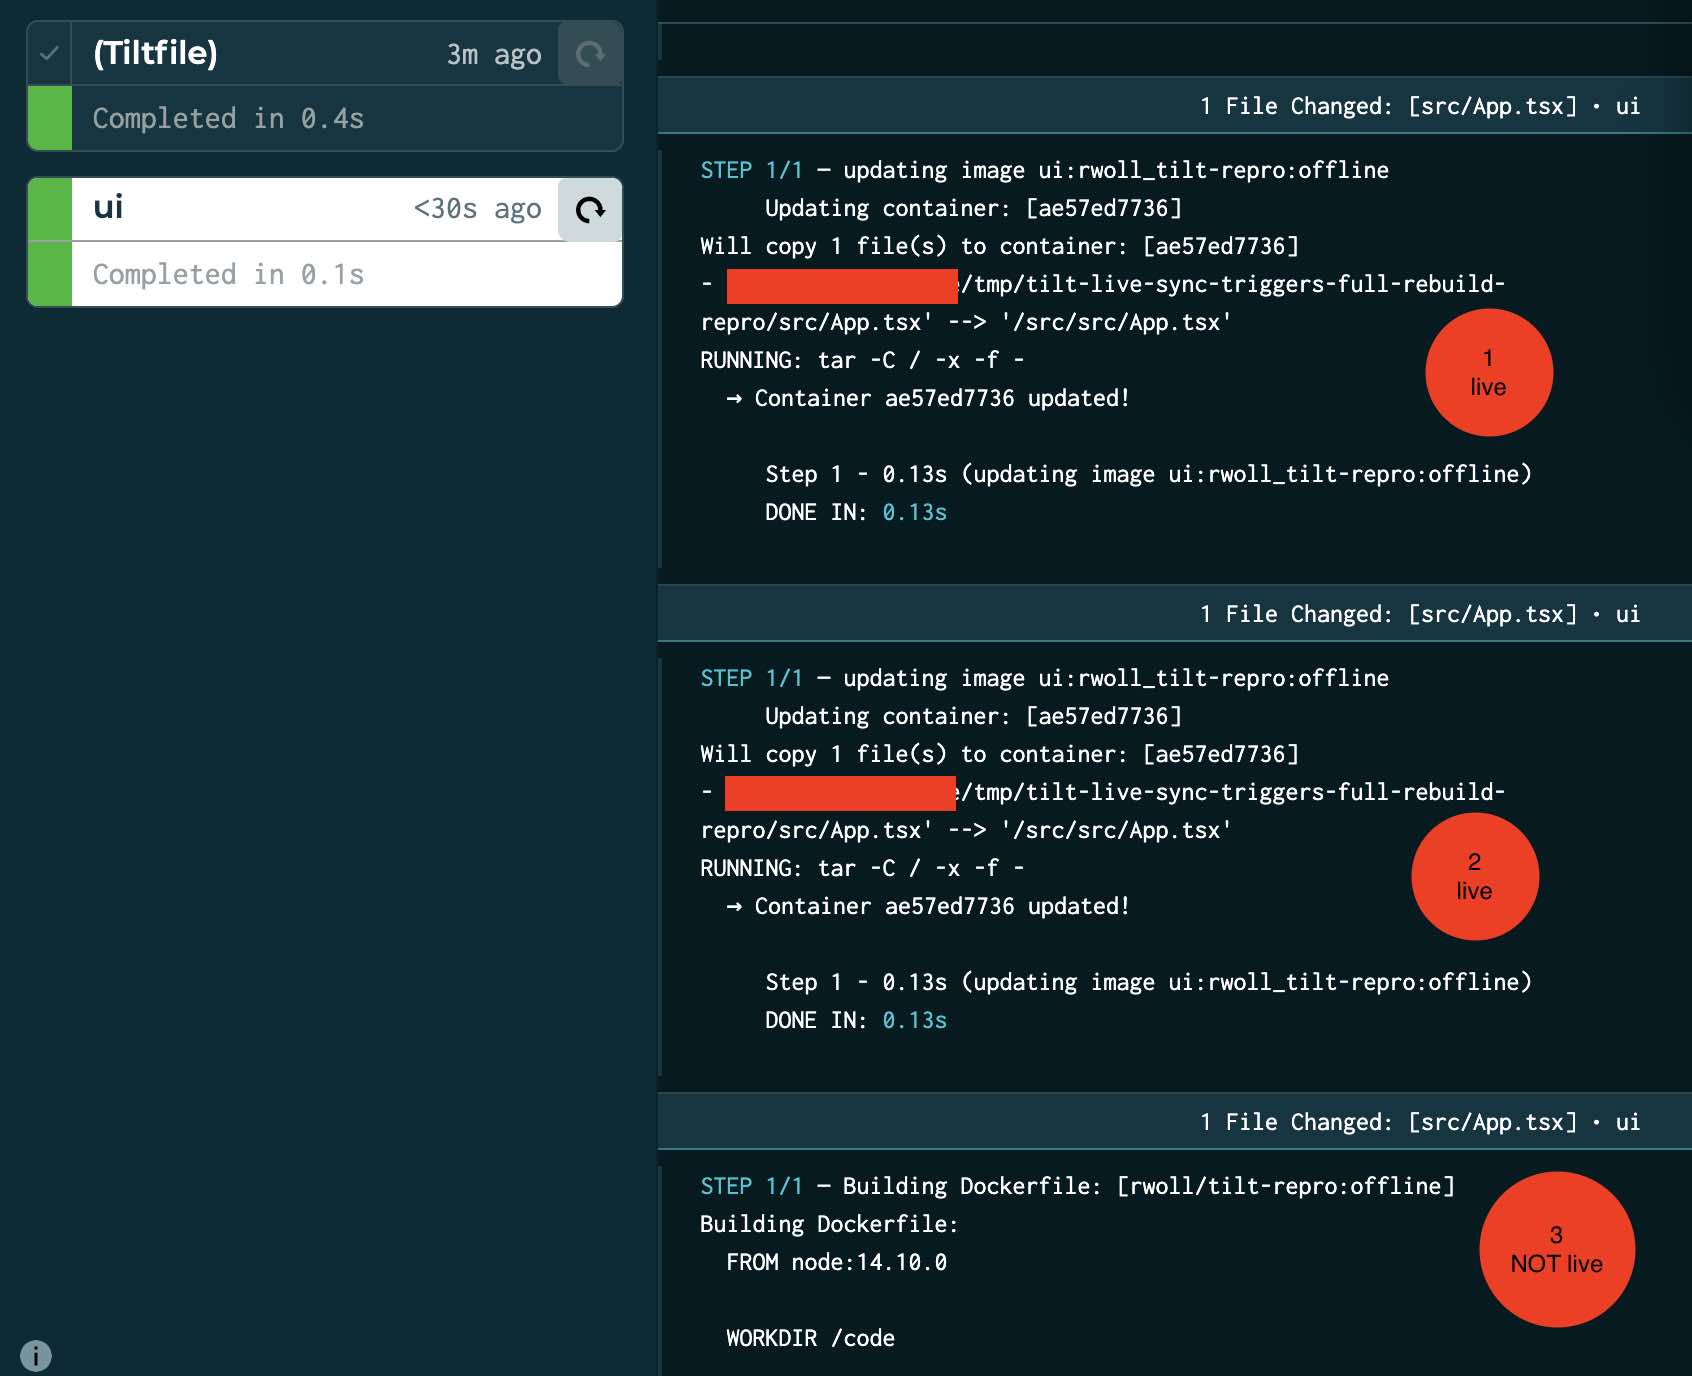Click the refresh icon next to (Tiltfile)
Viewport: 1692px width, 1376px height.
tap(590, 54)
